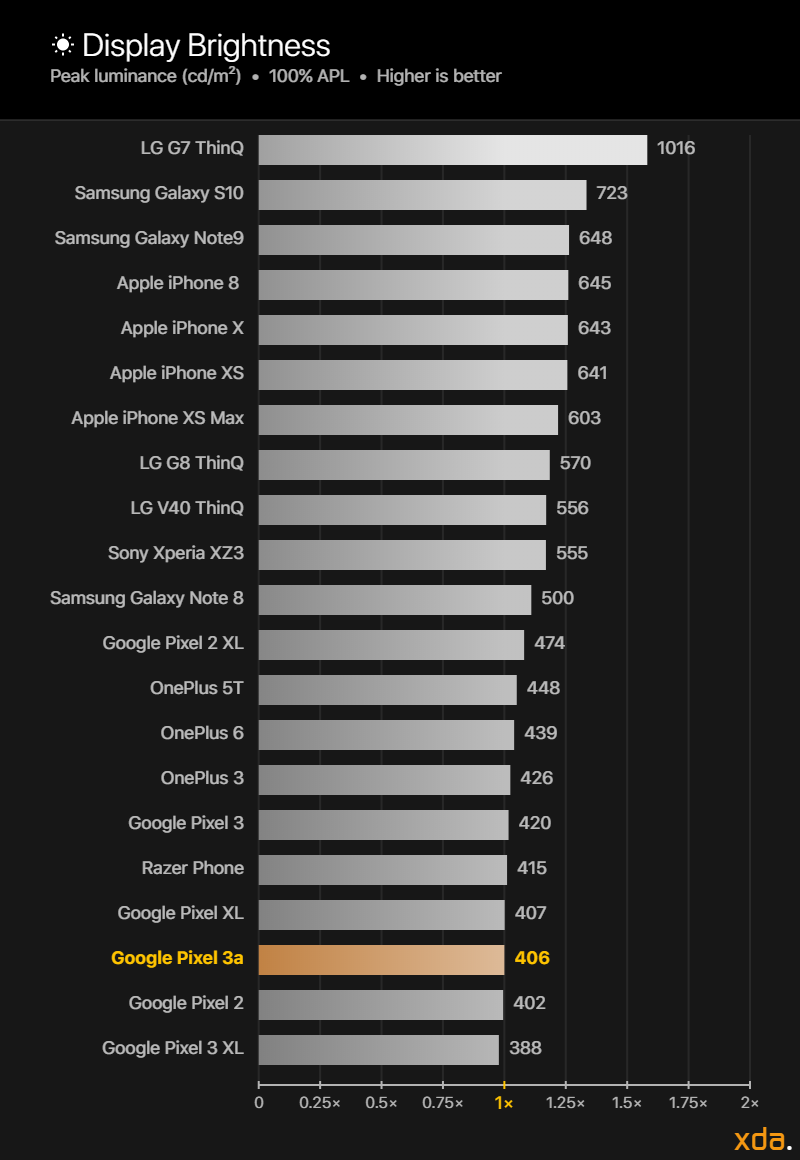Click the Google Pixel 3a label
Image resolution: width=800 pixels, height=1160 pixels.
click(177, 958)
